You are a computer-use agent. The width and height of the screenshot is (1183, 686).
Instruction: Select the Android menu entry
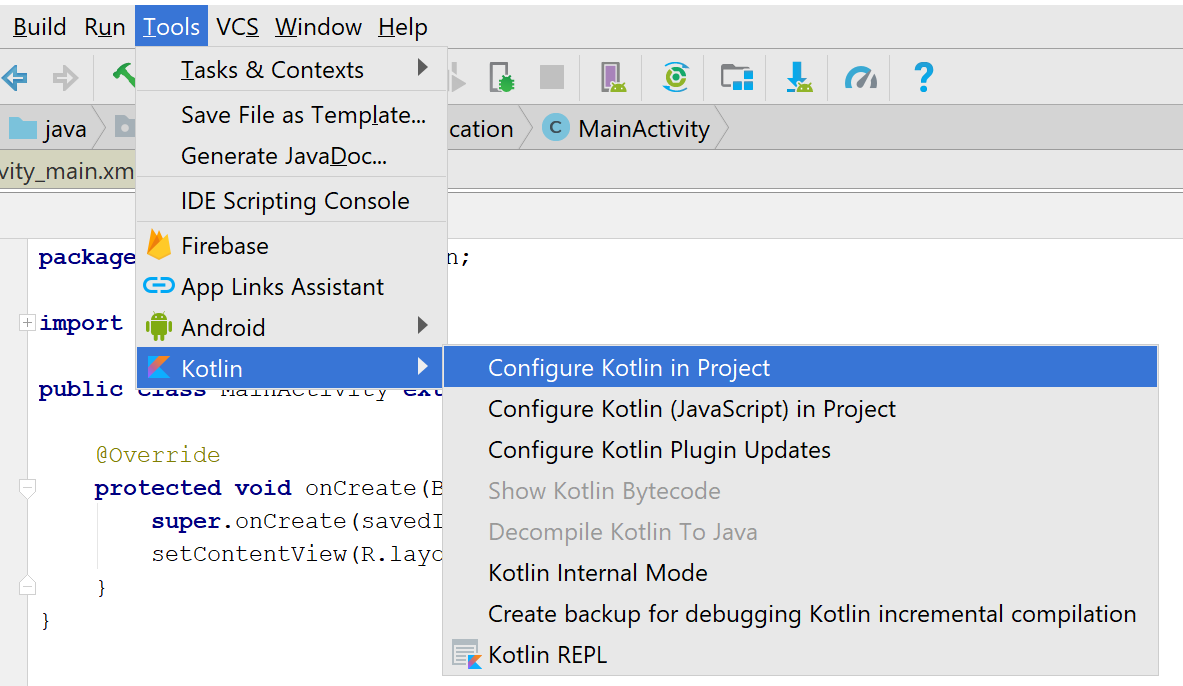click(292, 327)
